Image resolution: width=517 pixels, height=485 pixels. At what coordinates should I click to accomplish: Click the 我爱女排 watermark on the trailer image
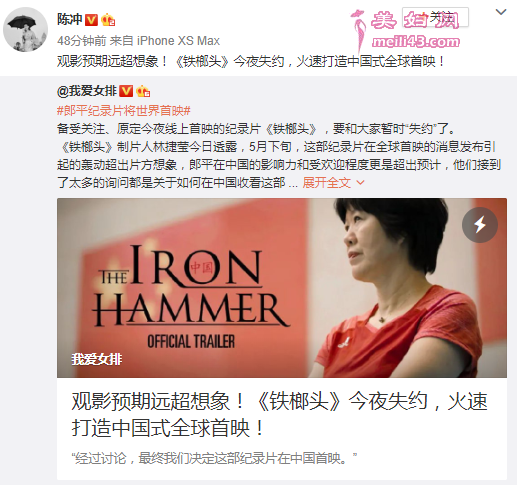[x=97, y=359]
